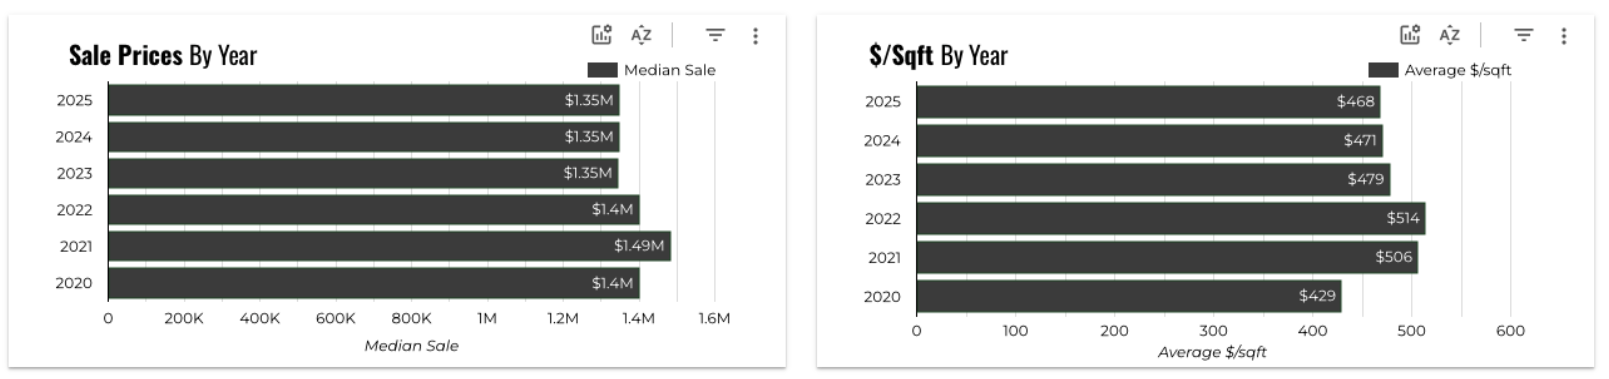The height and width of the screenshot is (379, 1609).
Task: Select the 2023 median sale bar
Action: pyautogui.click(x=363, y=173)
